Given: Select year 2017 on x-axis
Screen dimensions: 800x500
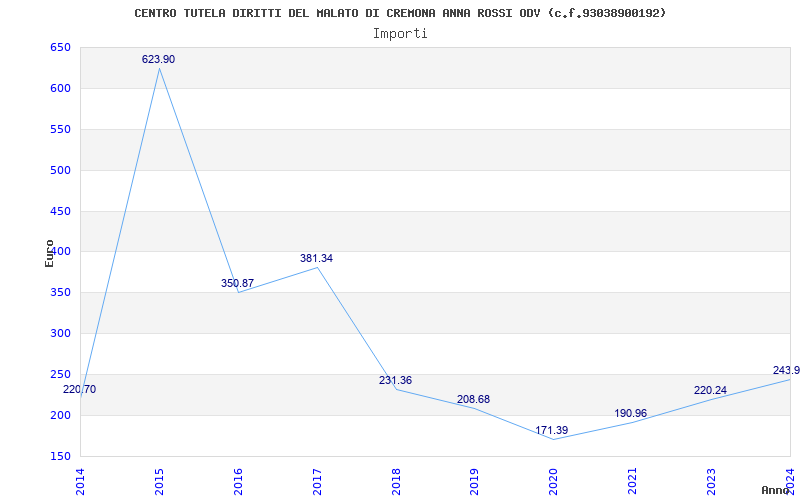Looking at the screenshot, I should coord(317,482).
